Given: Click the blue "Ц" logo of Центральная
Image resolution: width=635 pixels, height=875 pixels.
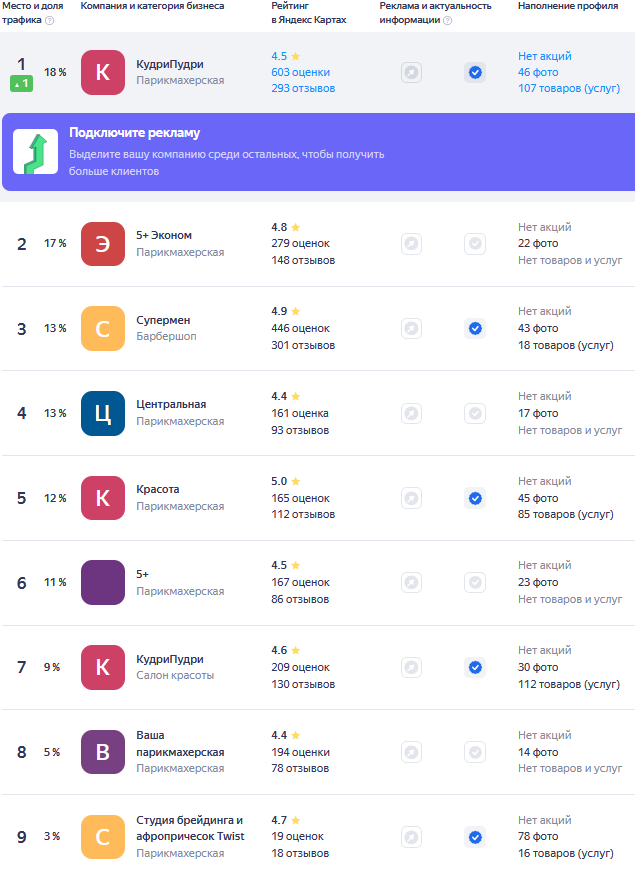Looking at the screenshot, I should [103, 413].
